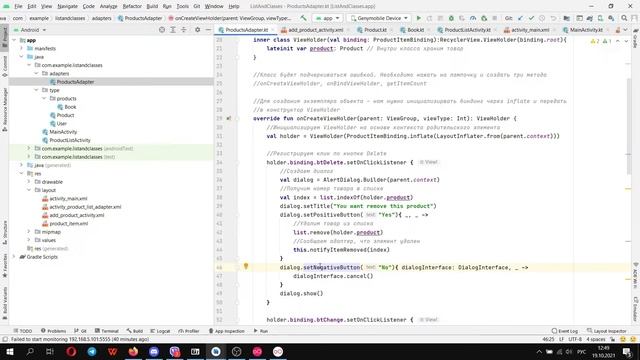
Task: Open Windows Start menu
Action: point(9,351)
